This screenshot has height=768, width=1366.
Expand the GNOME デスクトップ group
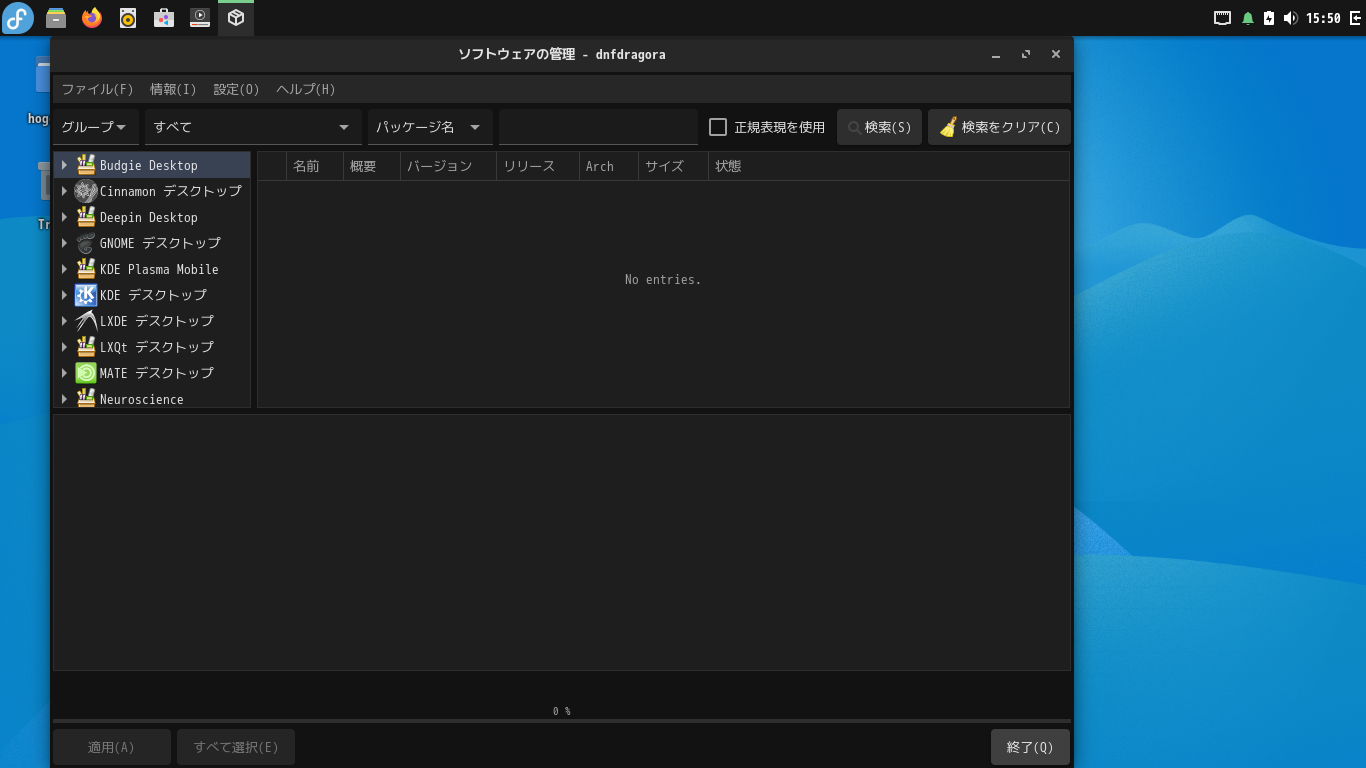pyautogui.click(x=64, y=243)
